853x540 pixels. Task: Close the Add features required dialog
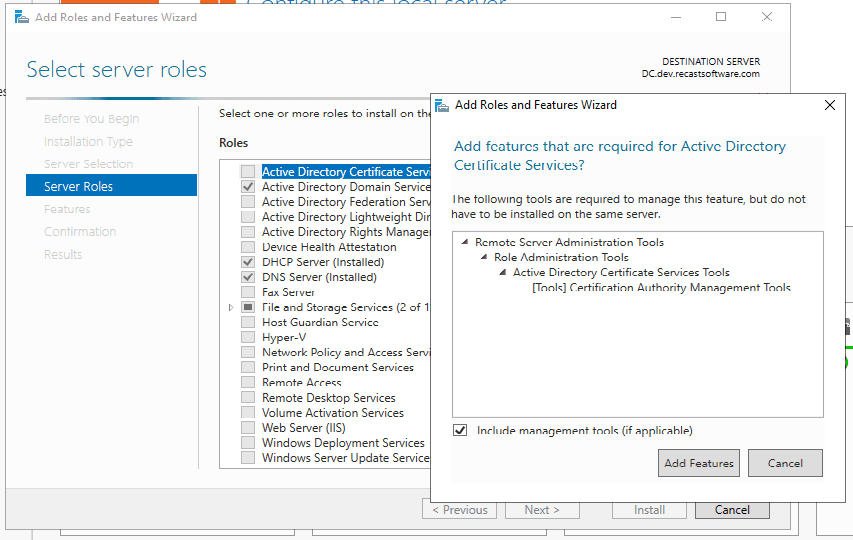click(829, 105)
